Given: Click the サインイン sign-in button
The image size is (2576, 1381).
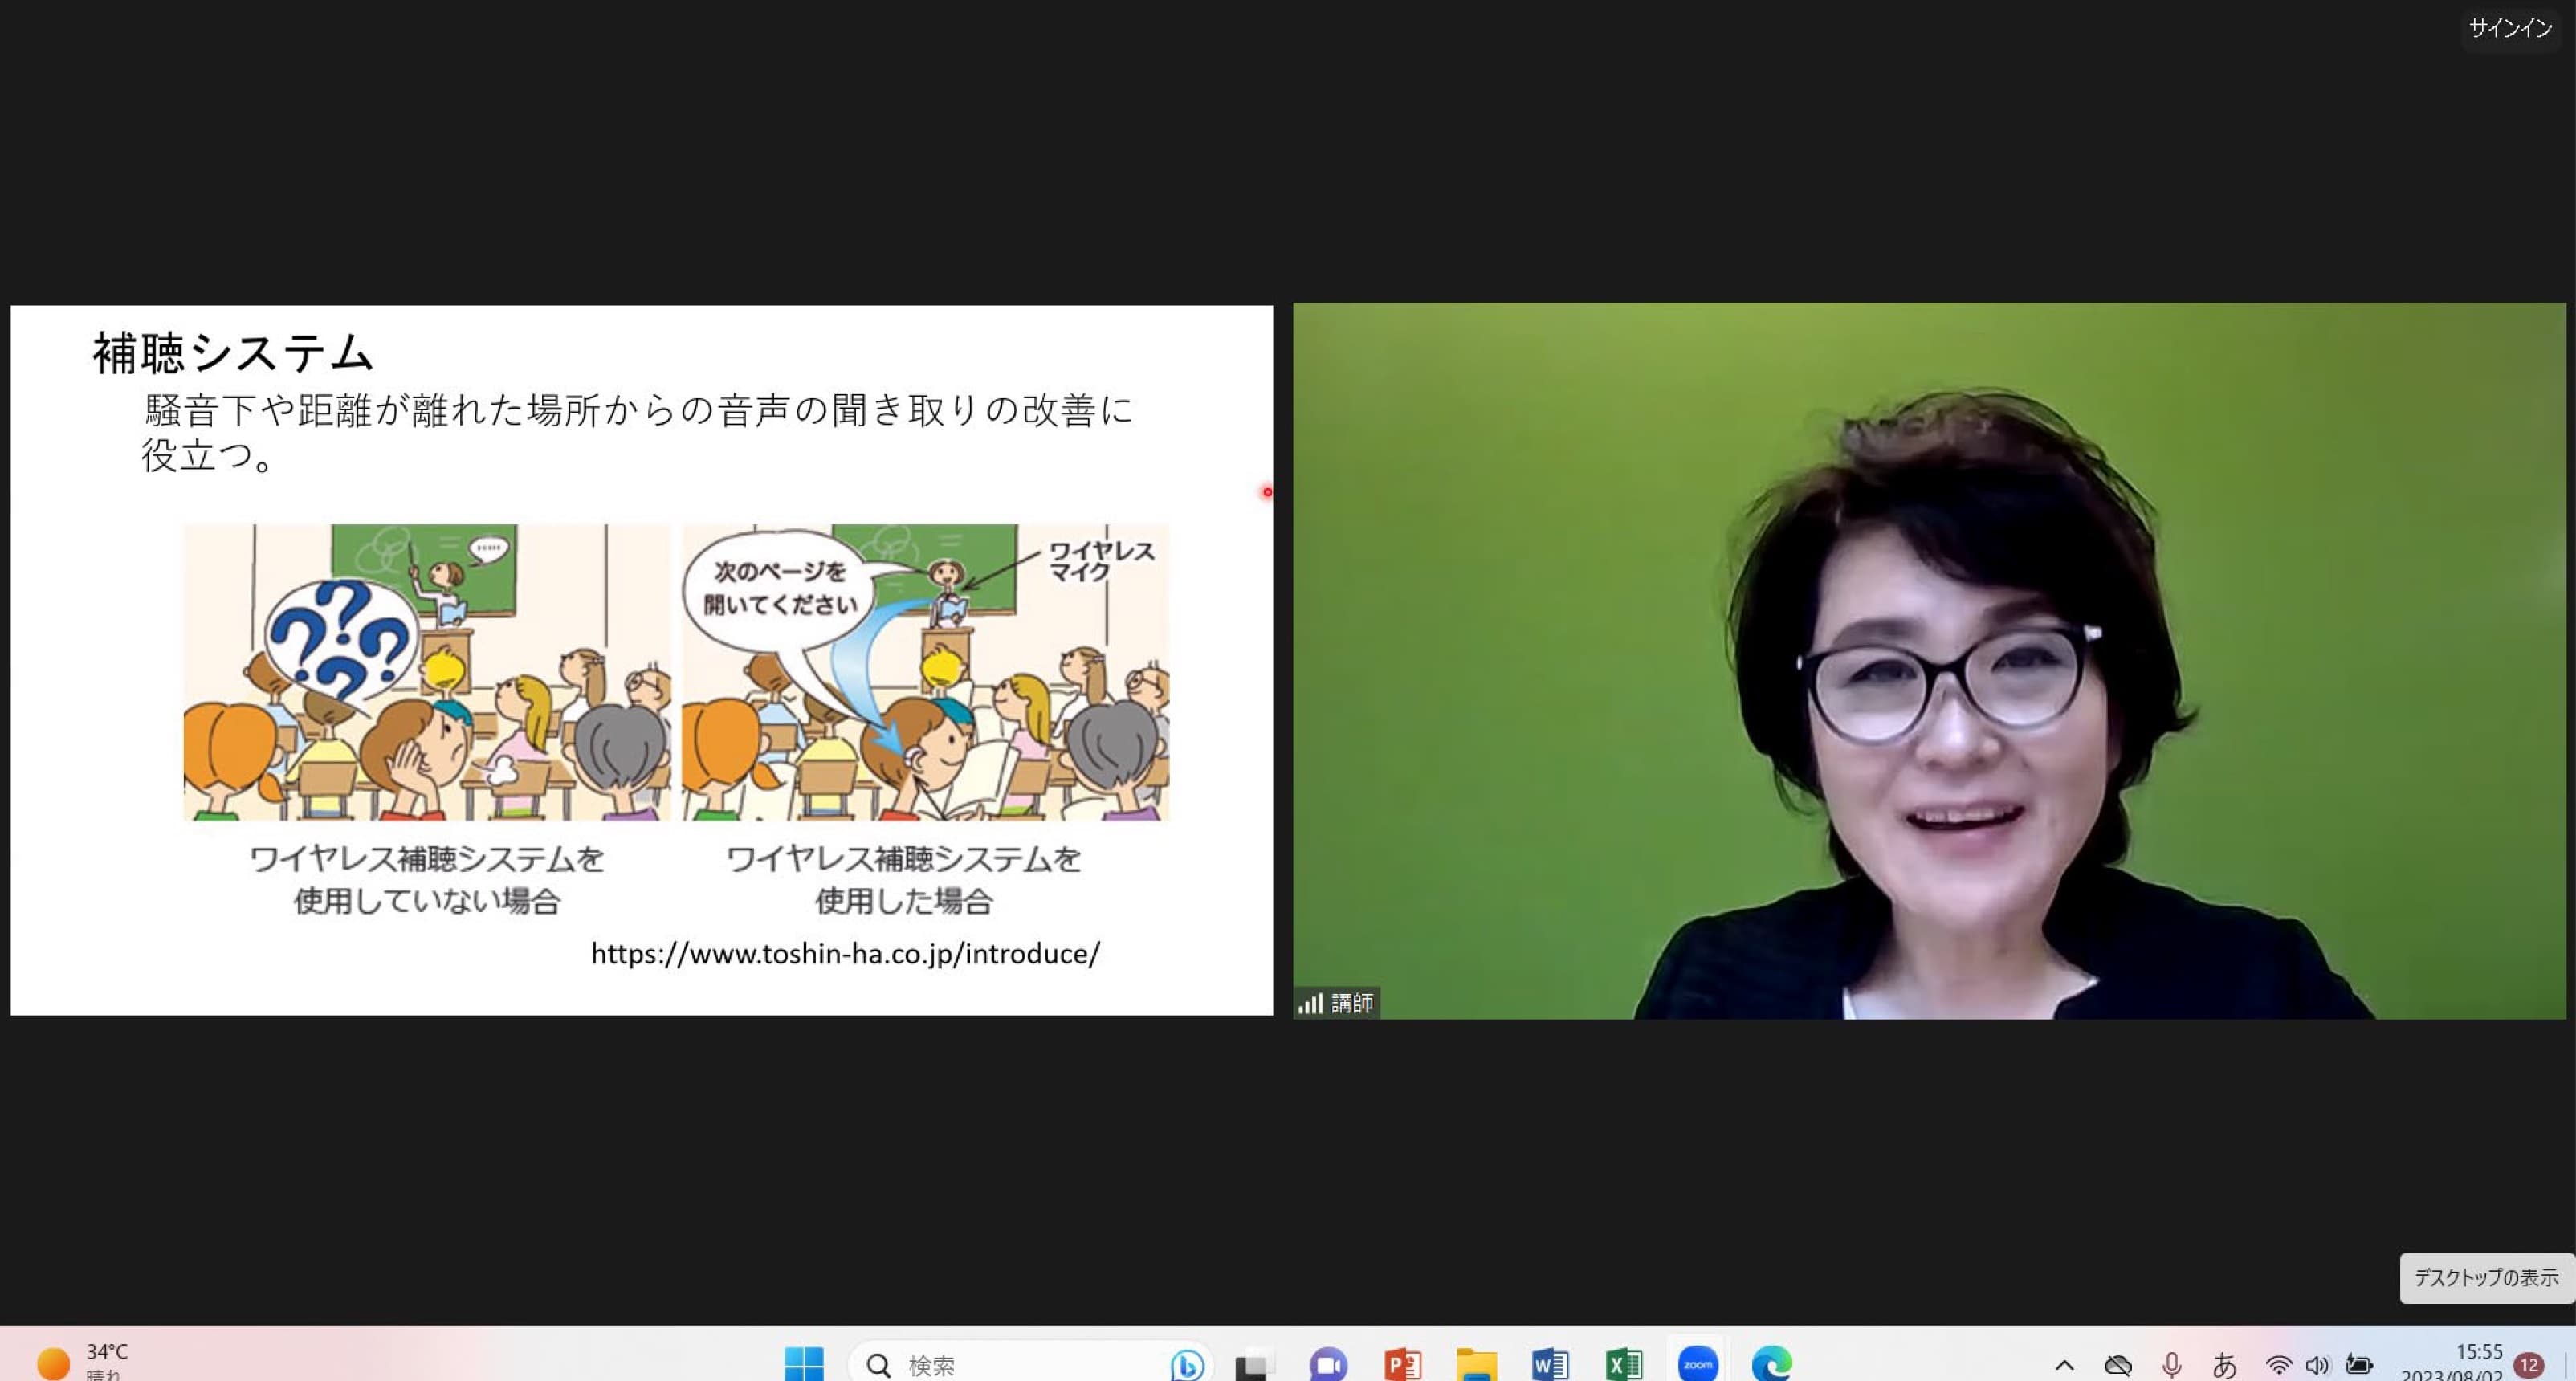Looking at the screenshot, I should coord(2510,28).
